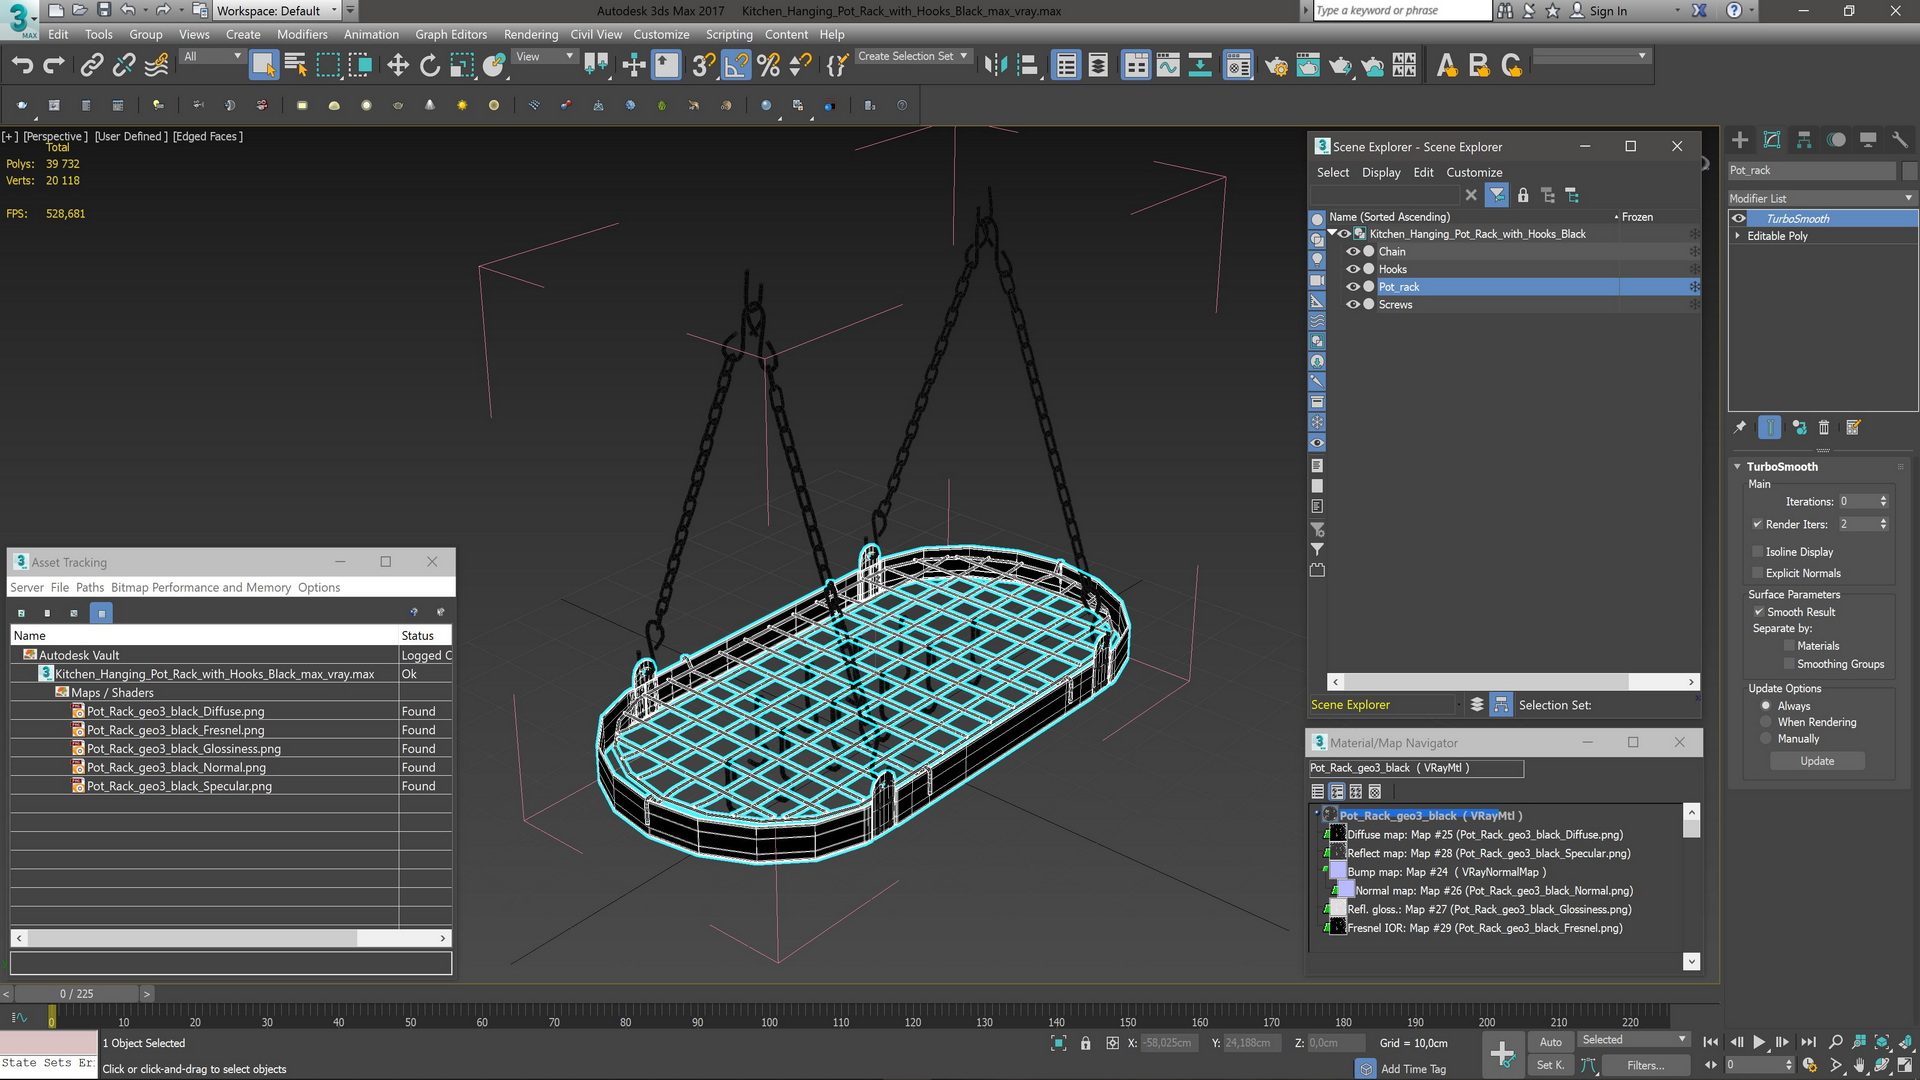
Task: Enable Explicit Normals checkbox
Action: (x=1758, y=573)
